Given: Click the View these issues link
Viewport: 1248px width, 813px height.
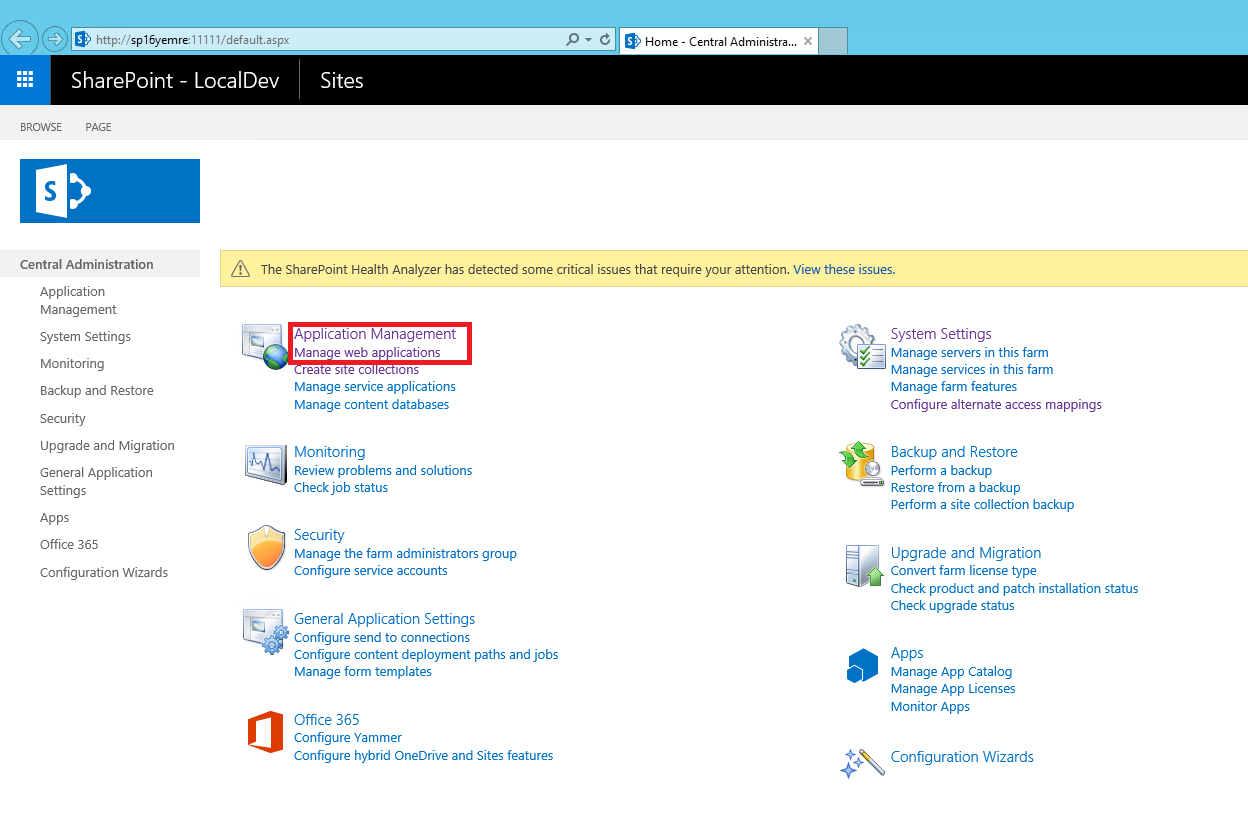Looking at the screenshot, I should 843,269.
